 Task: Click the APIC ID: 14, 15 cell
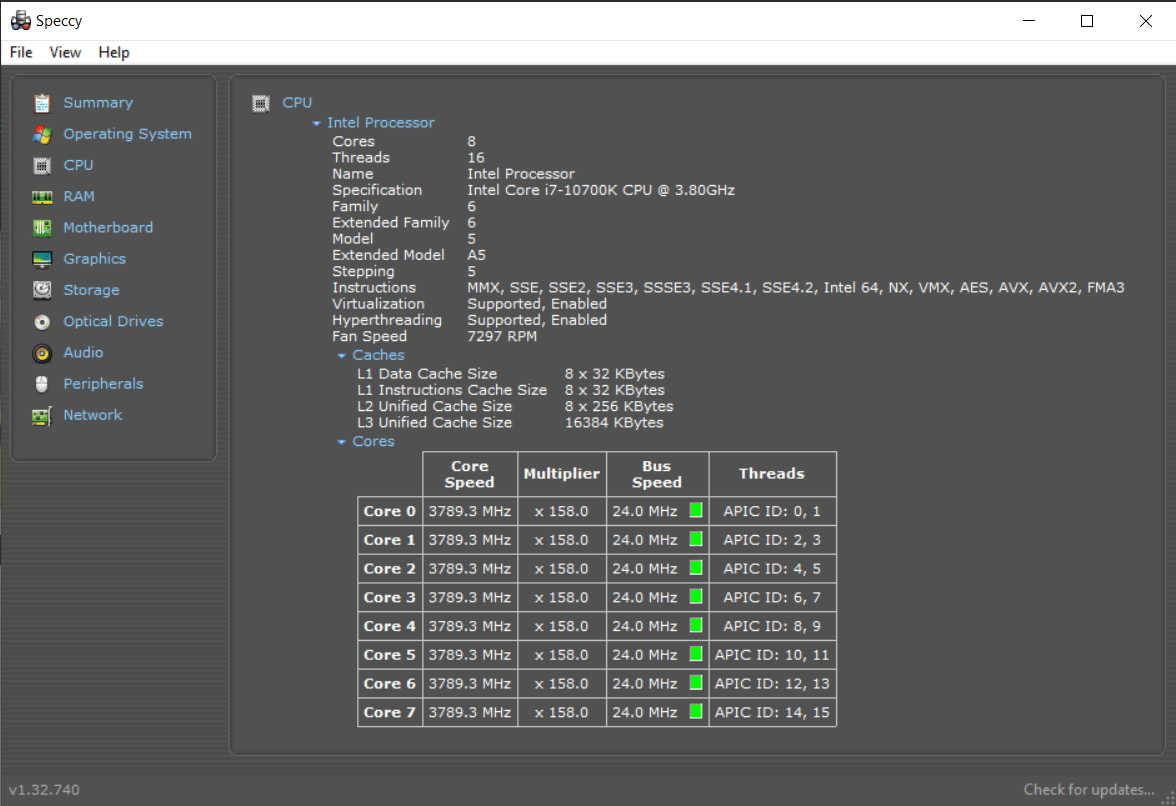coord(772,712)
